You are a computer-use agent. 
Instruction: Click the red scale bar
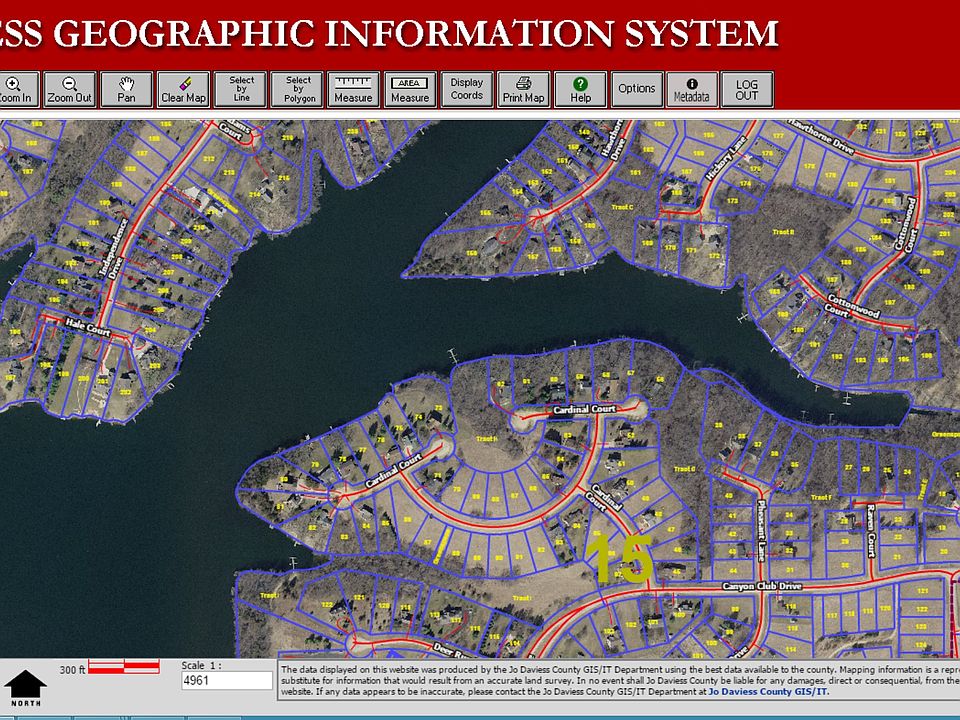tap(124, 667)
